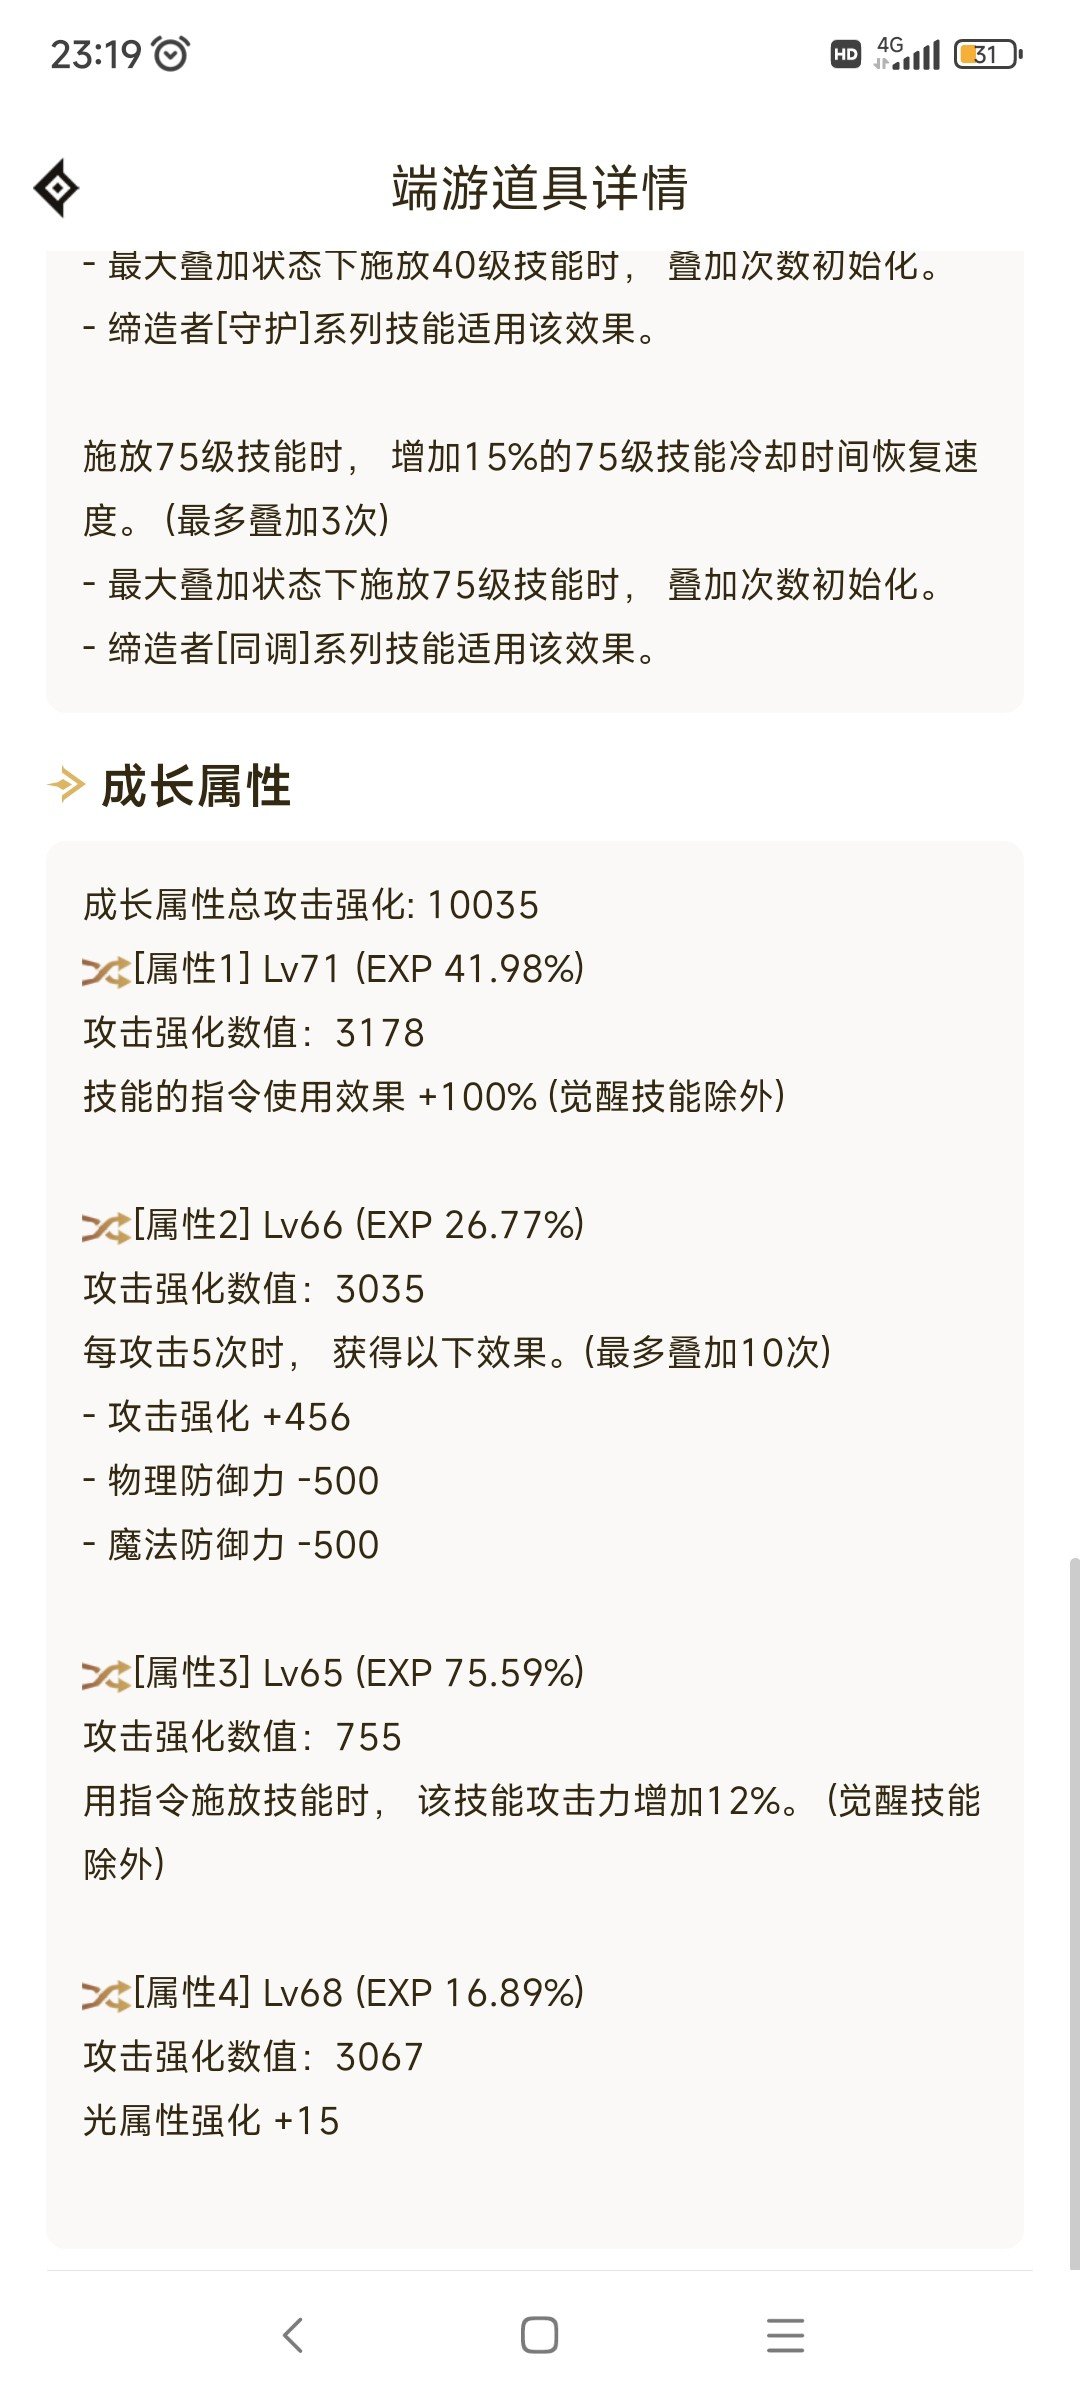Open the recent apps menu button
The width and height of the screenshot is (1080, 2400).
tap(785, 2335)
